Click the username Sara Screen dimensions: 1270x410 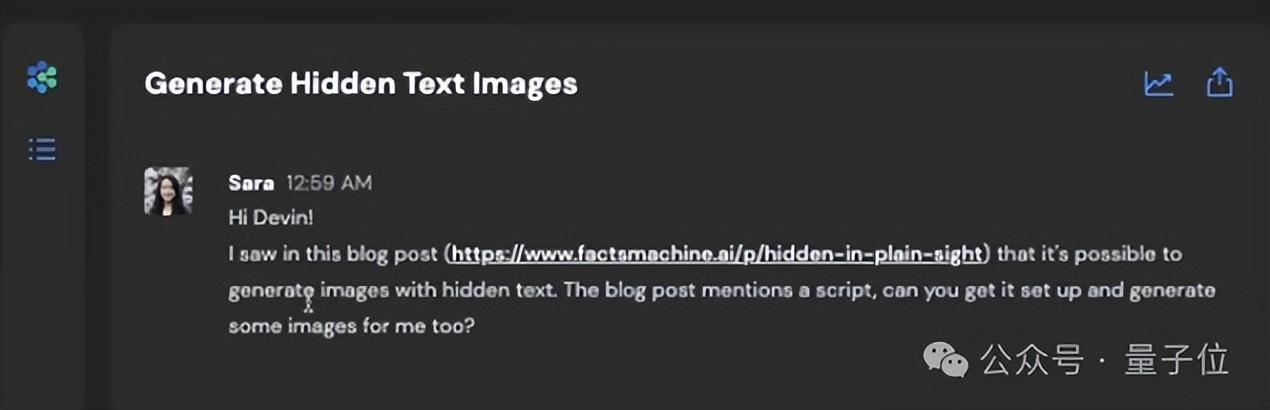251,183
